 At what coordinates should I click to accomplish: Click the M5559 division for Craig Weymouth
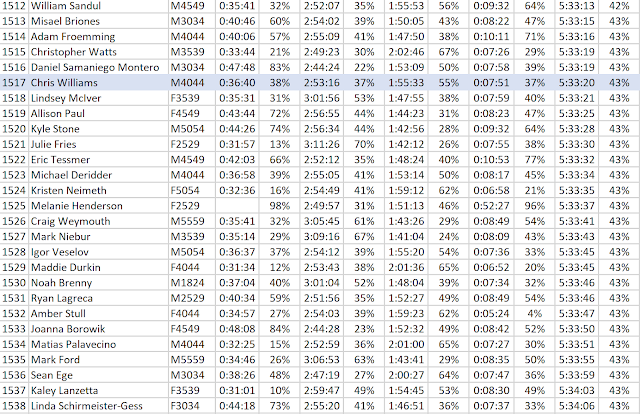click(187, 221)
